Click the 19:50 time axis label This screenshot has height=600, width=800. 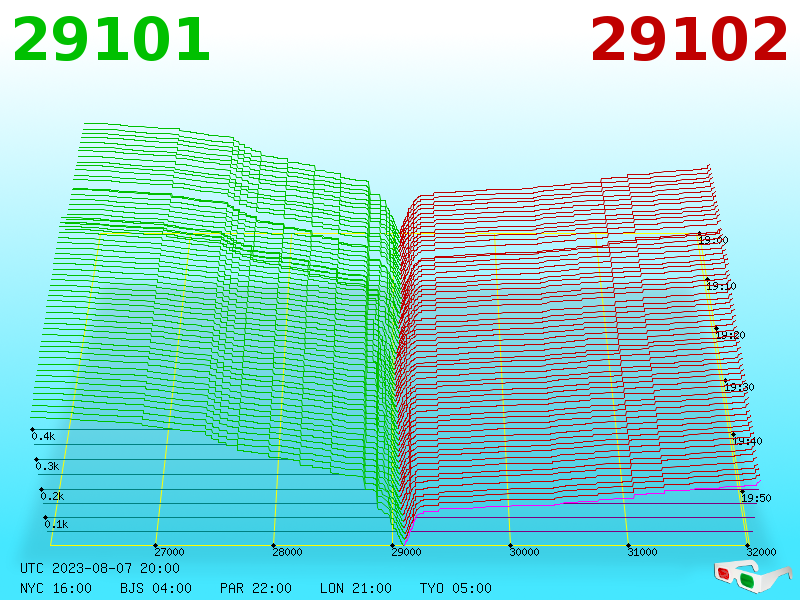tap(756, 498)
